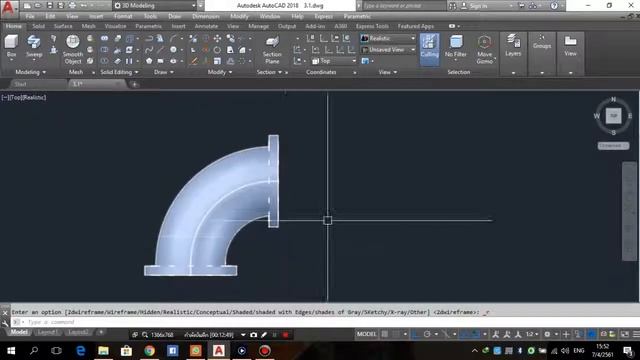Click the Polyline tool in Draw panel
Viewport: 640px width, 360px height.
tap(149, 38)
